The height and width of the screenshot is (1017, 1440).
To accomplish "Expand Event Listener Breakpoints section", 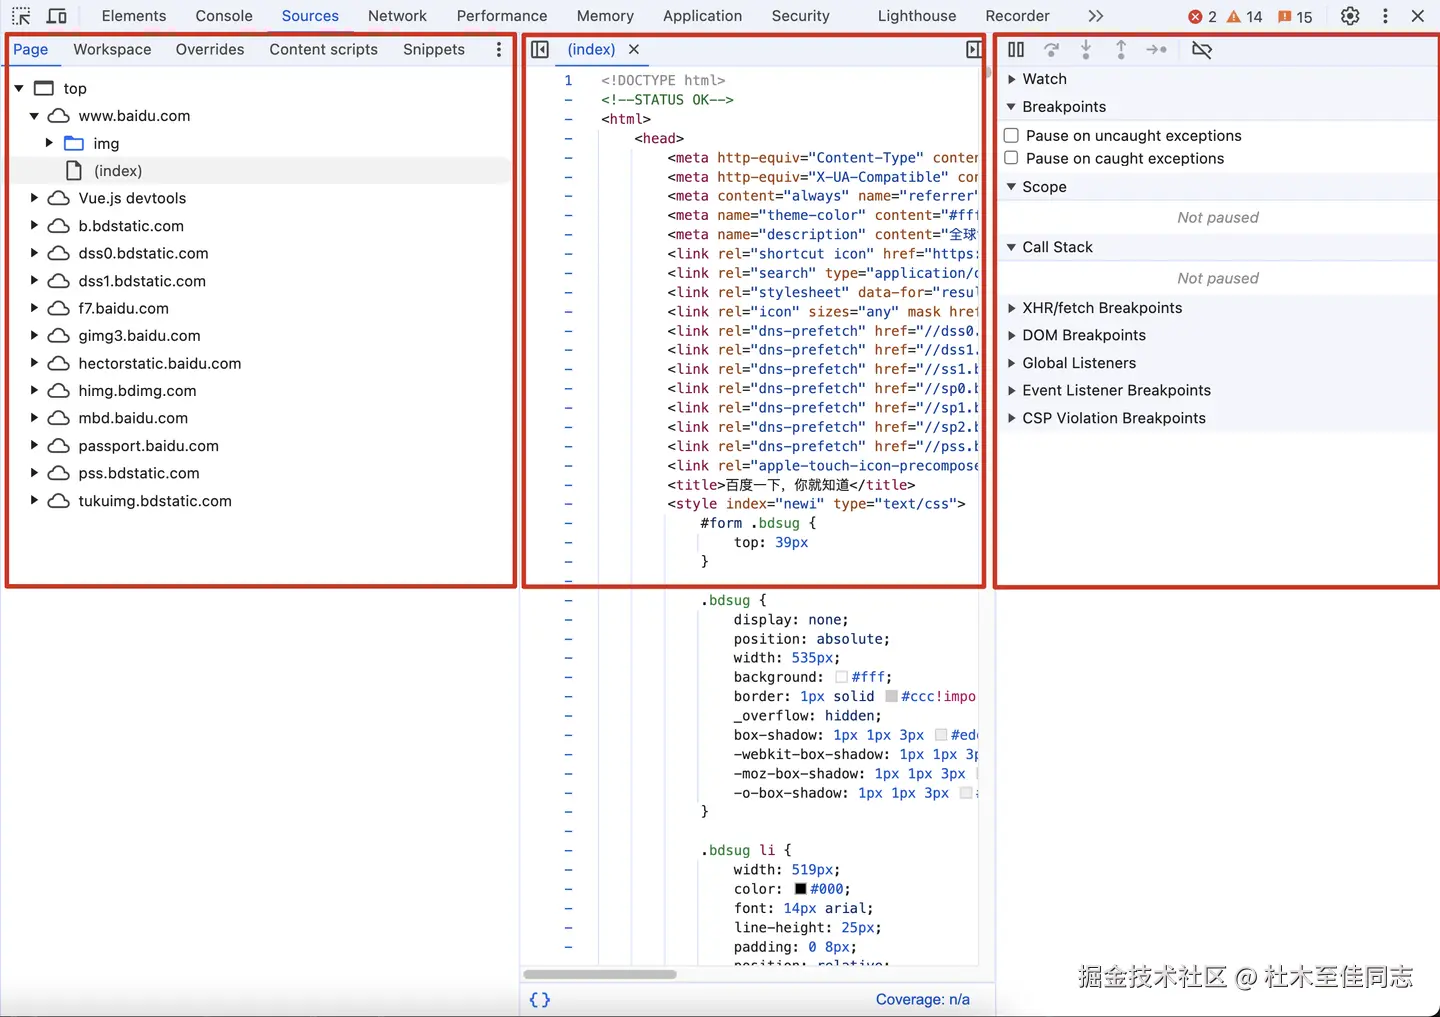I will [1011, 390].
